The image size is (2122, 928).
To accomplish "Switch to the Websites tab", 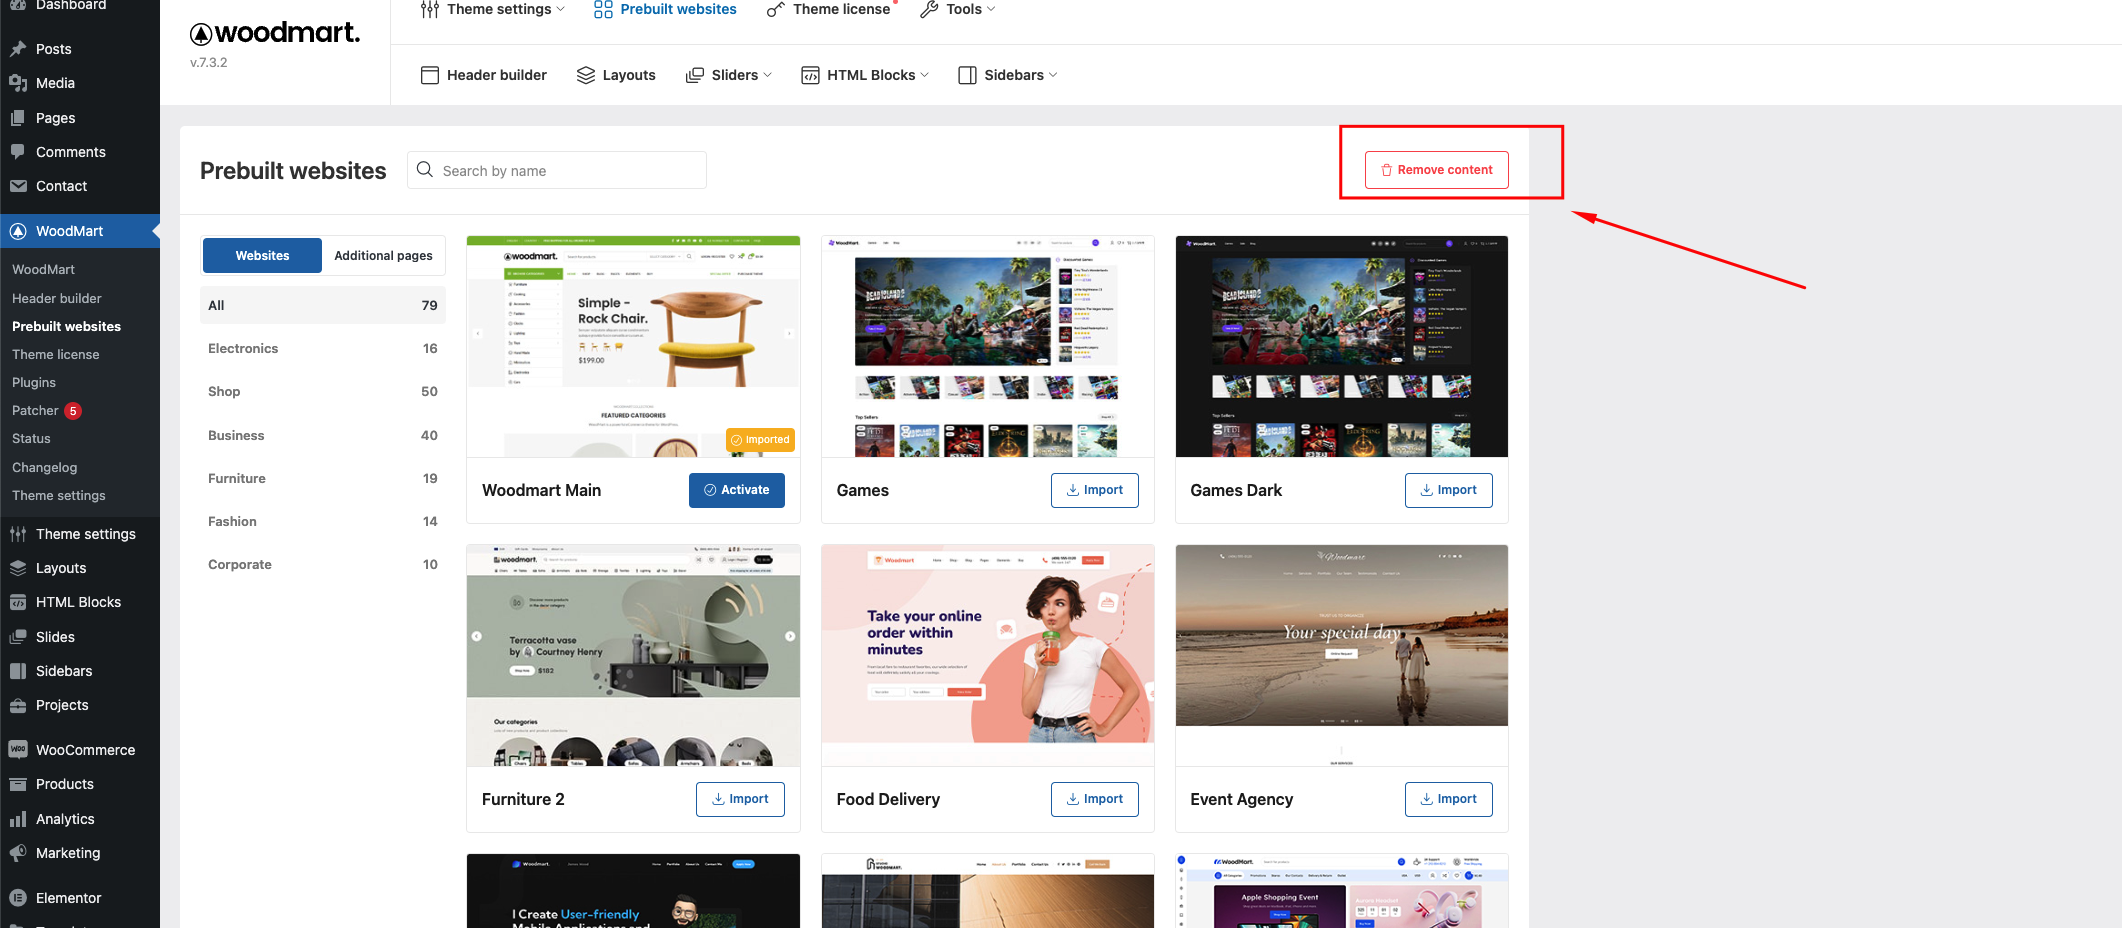I will [x=262, y=256].
